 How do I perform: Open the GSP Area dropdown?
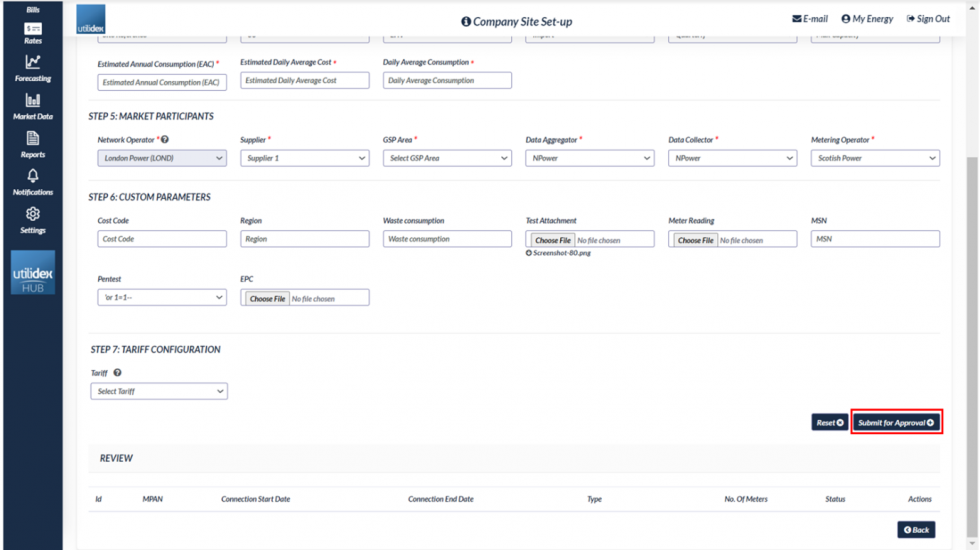pos(447,158)
